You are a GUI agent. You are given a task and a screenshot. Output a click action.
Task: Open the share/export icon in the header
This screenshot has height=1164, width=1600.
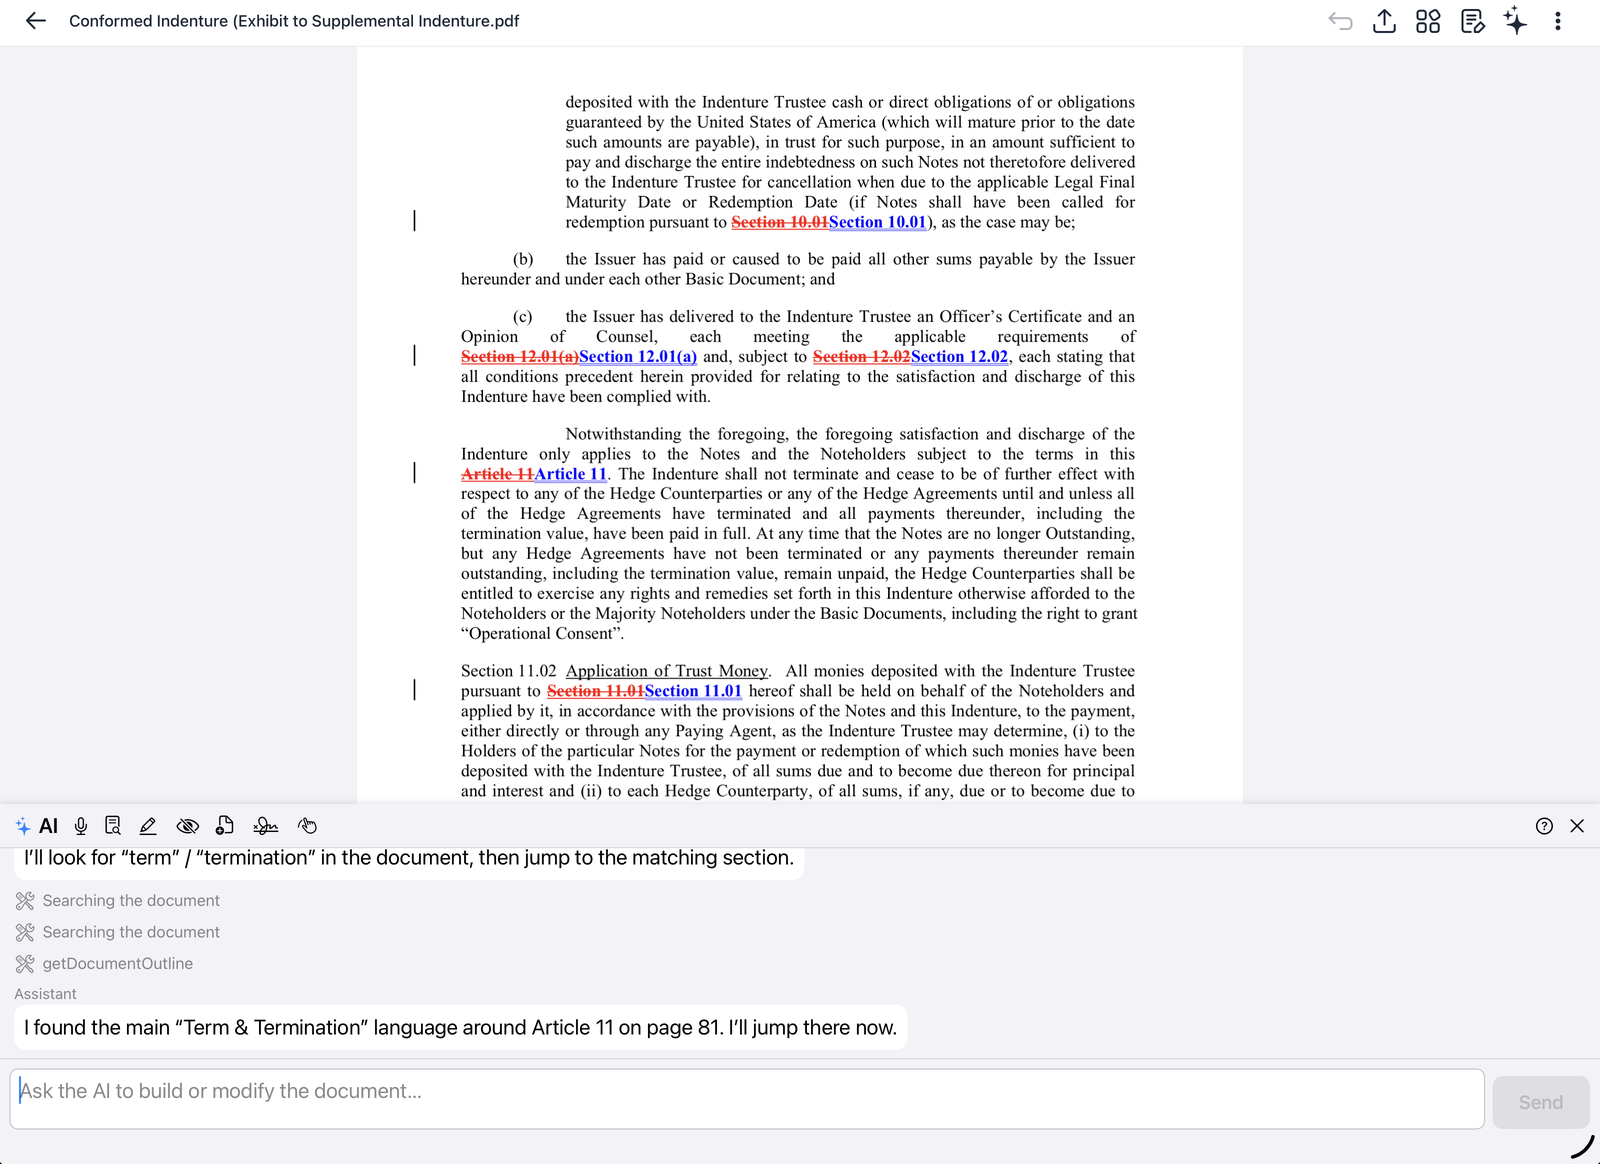click(x=1384, y=21)
